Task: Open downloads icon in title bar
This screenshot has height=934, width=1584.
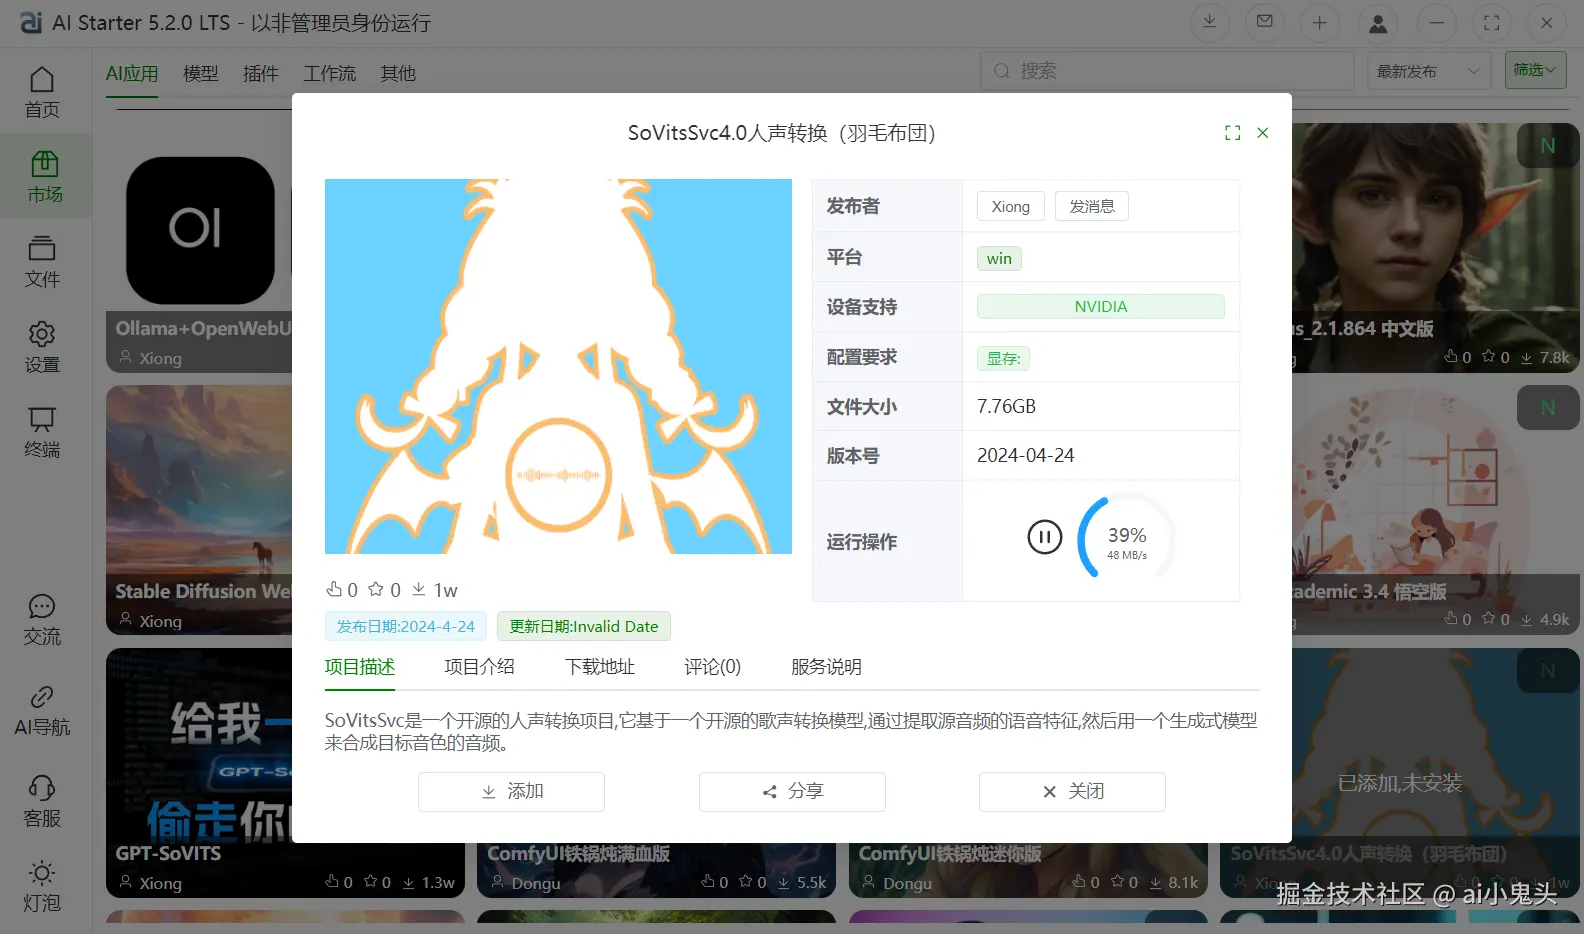Action: [x=1209, y=22]
